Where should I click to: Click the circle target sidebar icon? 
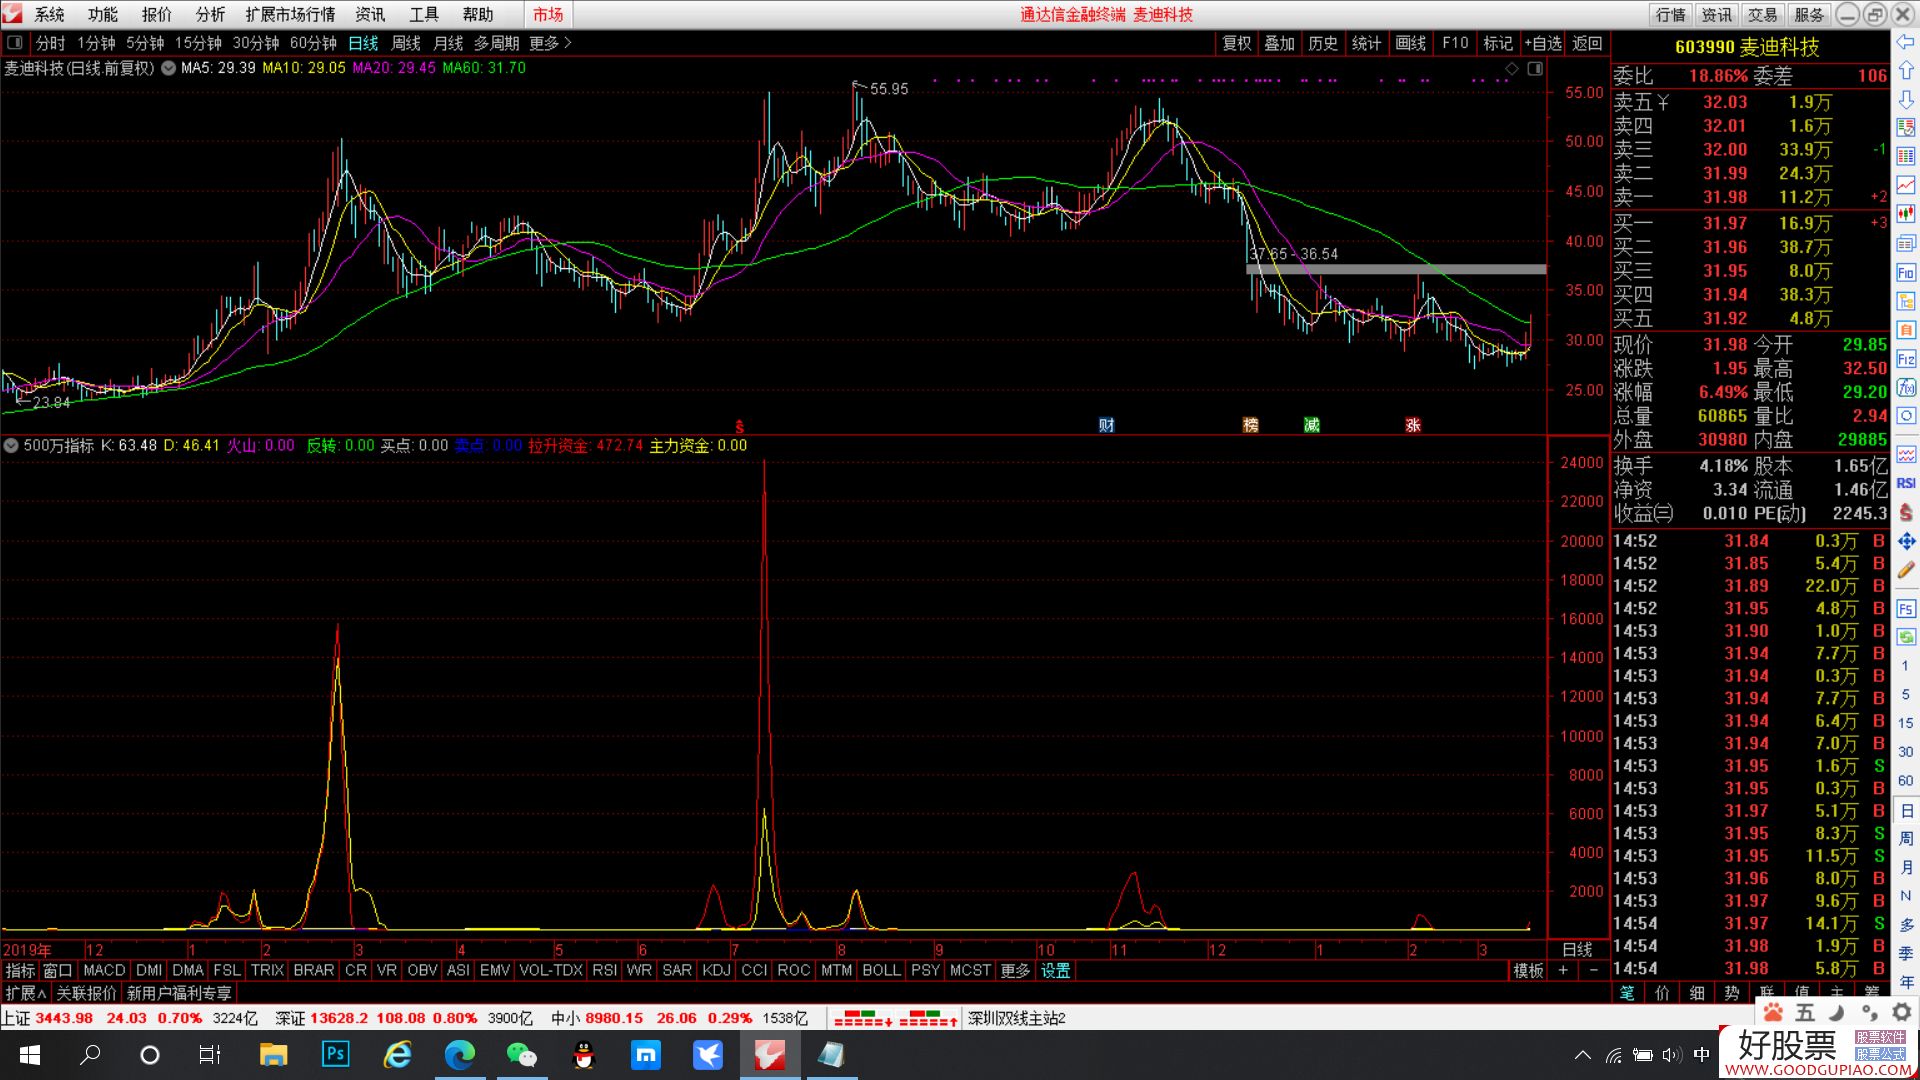1906,415
